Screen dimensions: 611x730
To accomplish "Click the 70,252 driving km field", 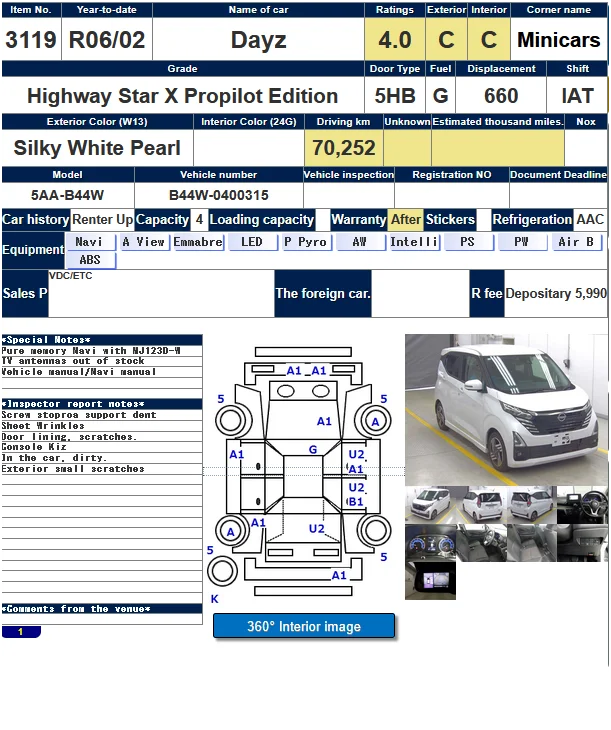I will (x=344, y=148).
